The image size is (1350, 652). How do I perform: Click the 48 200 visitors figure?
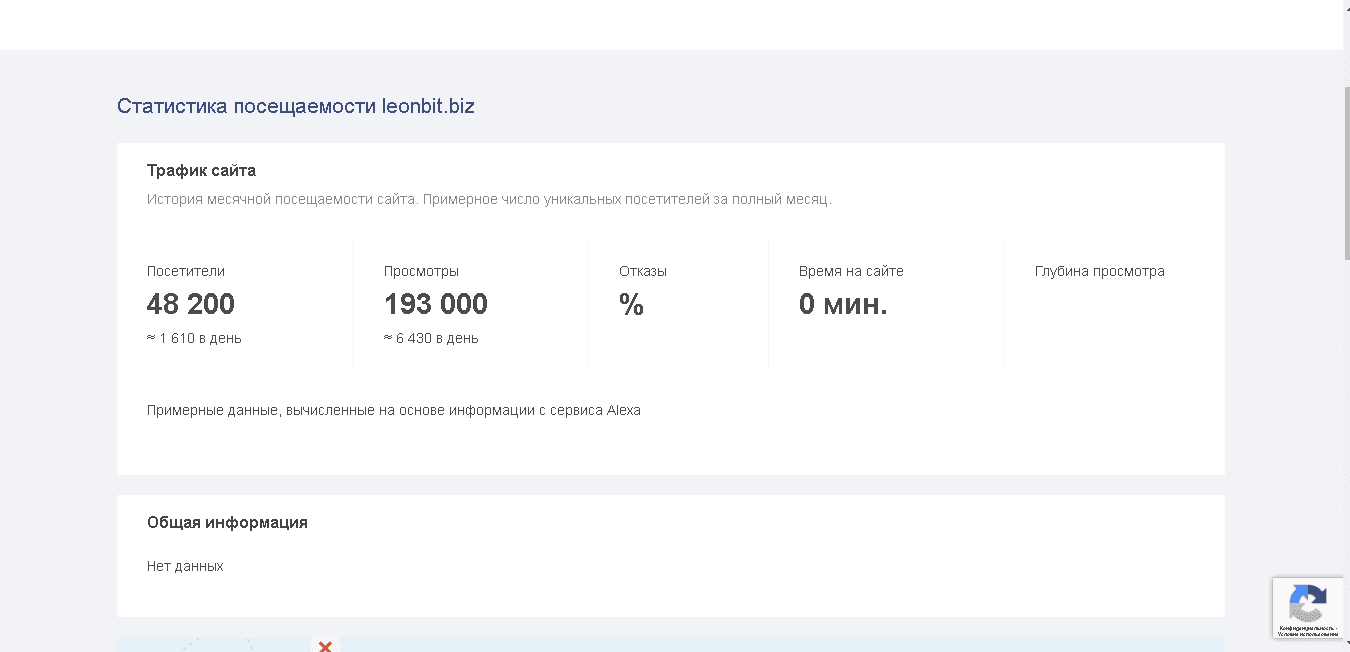click(191, 304)
